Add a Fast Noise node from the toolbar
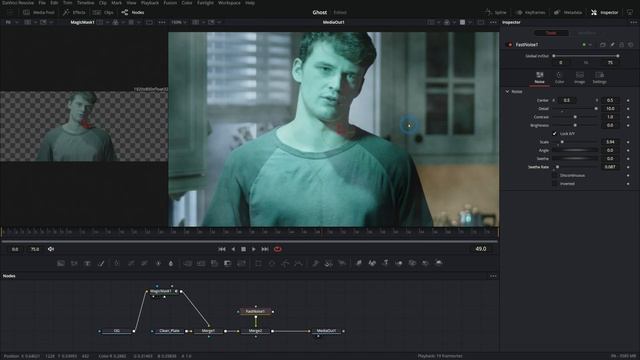Viewport: 640px width, 360px height. tap(74, 263)
